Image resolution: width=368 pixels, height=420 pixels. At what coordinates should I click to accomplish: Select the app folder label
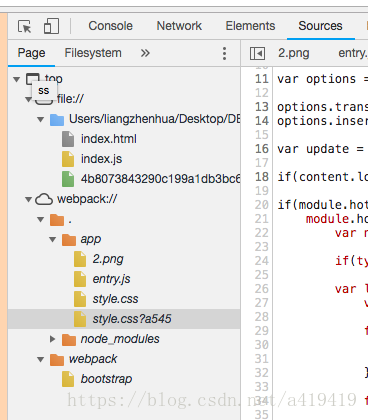91,240
